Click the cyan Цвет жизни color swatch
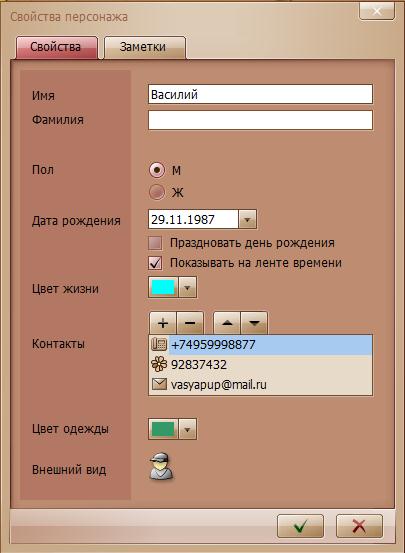The height and width of the screenshot is (553, 405). tap(163, 287)
